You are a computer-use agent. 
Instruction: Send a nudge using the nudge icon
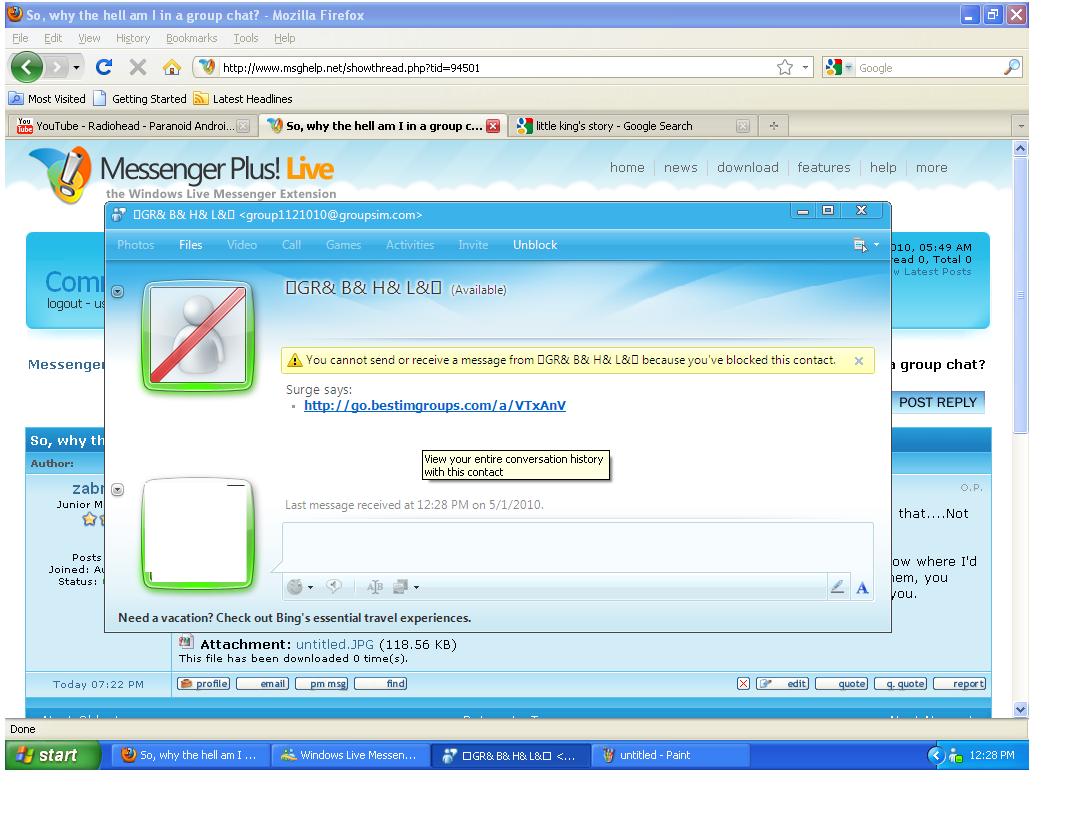pyautogui.click(x=334, y=587)
